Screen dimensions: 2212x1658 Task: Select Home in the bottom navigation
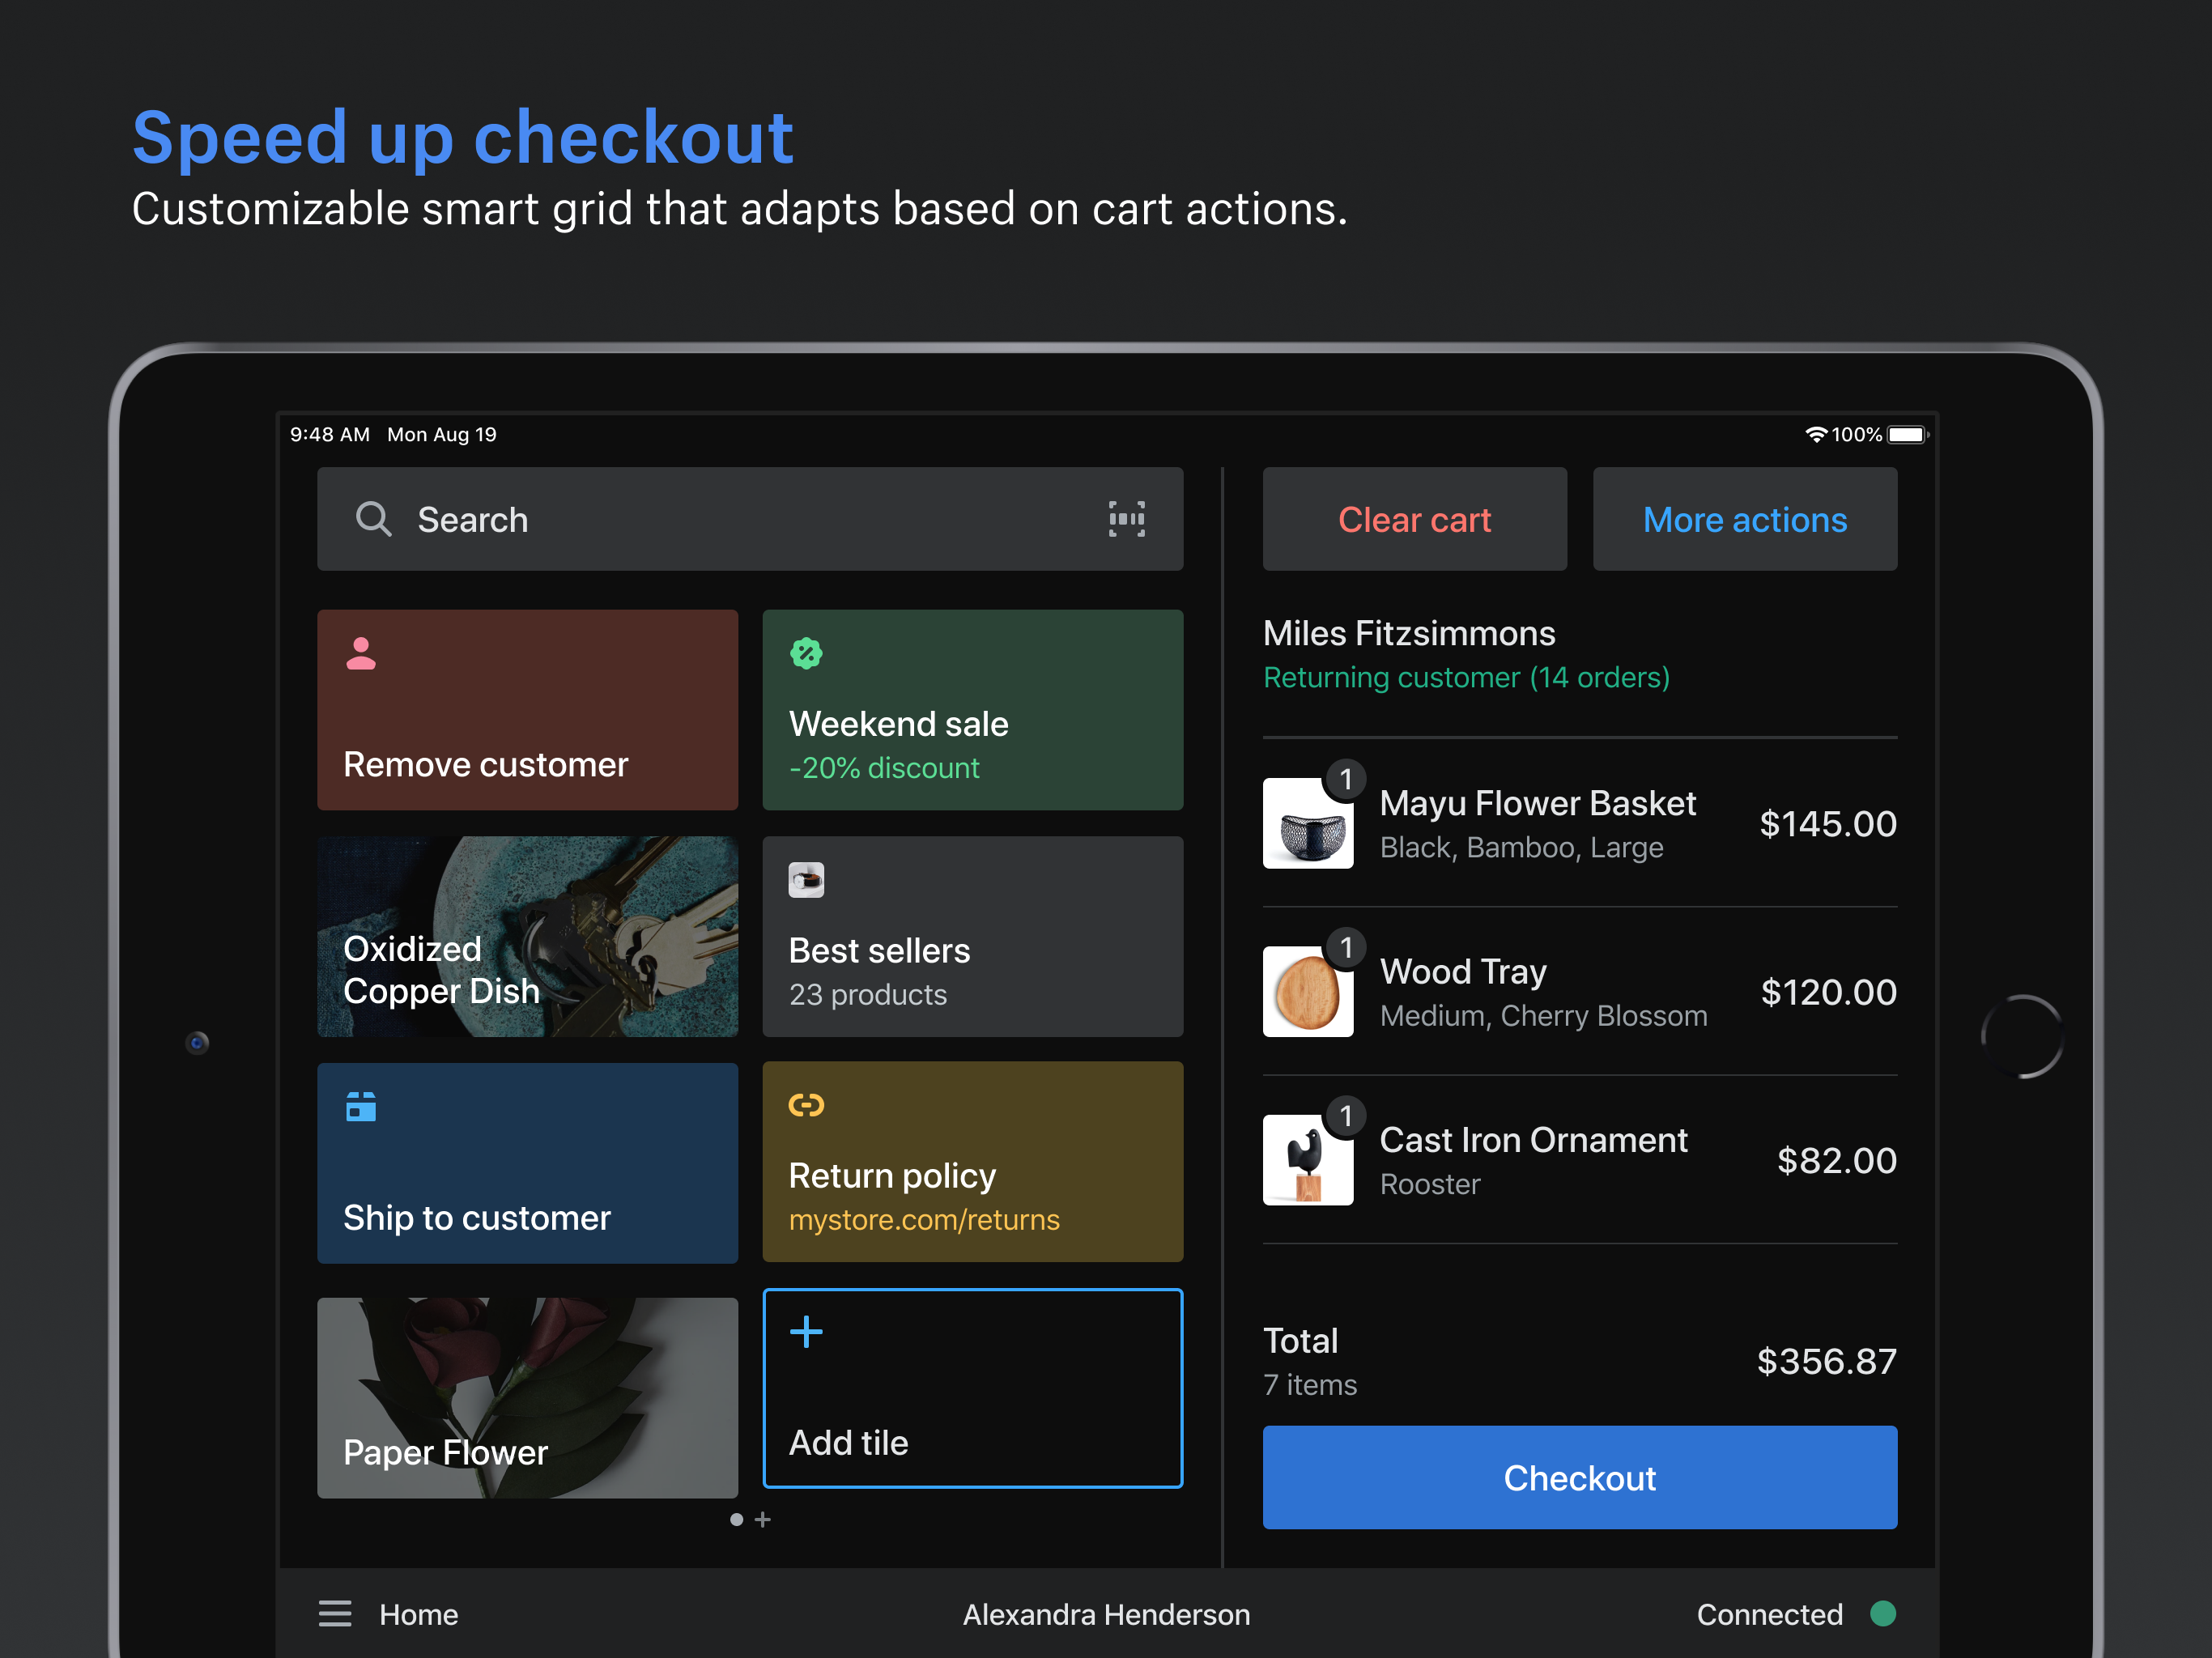(x=418, y=1614)
